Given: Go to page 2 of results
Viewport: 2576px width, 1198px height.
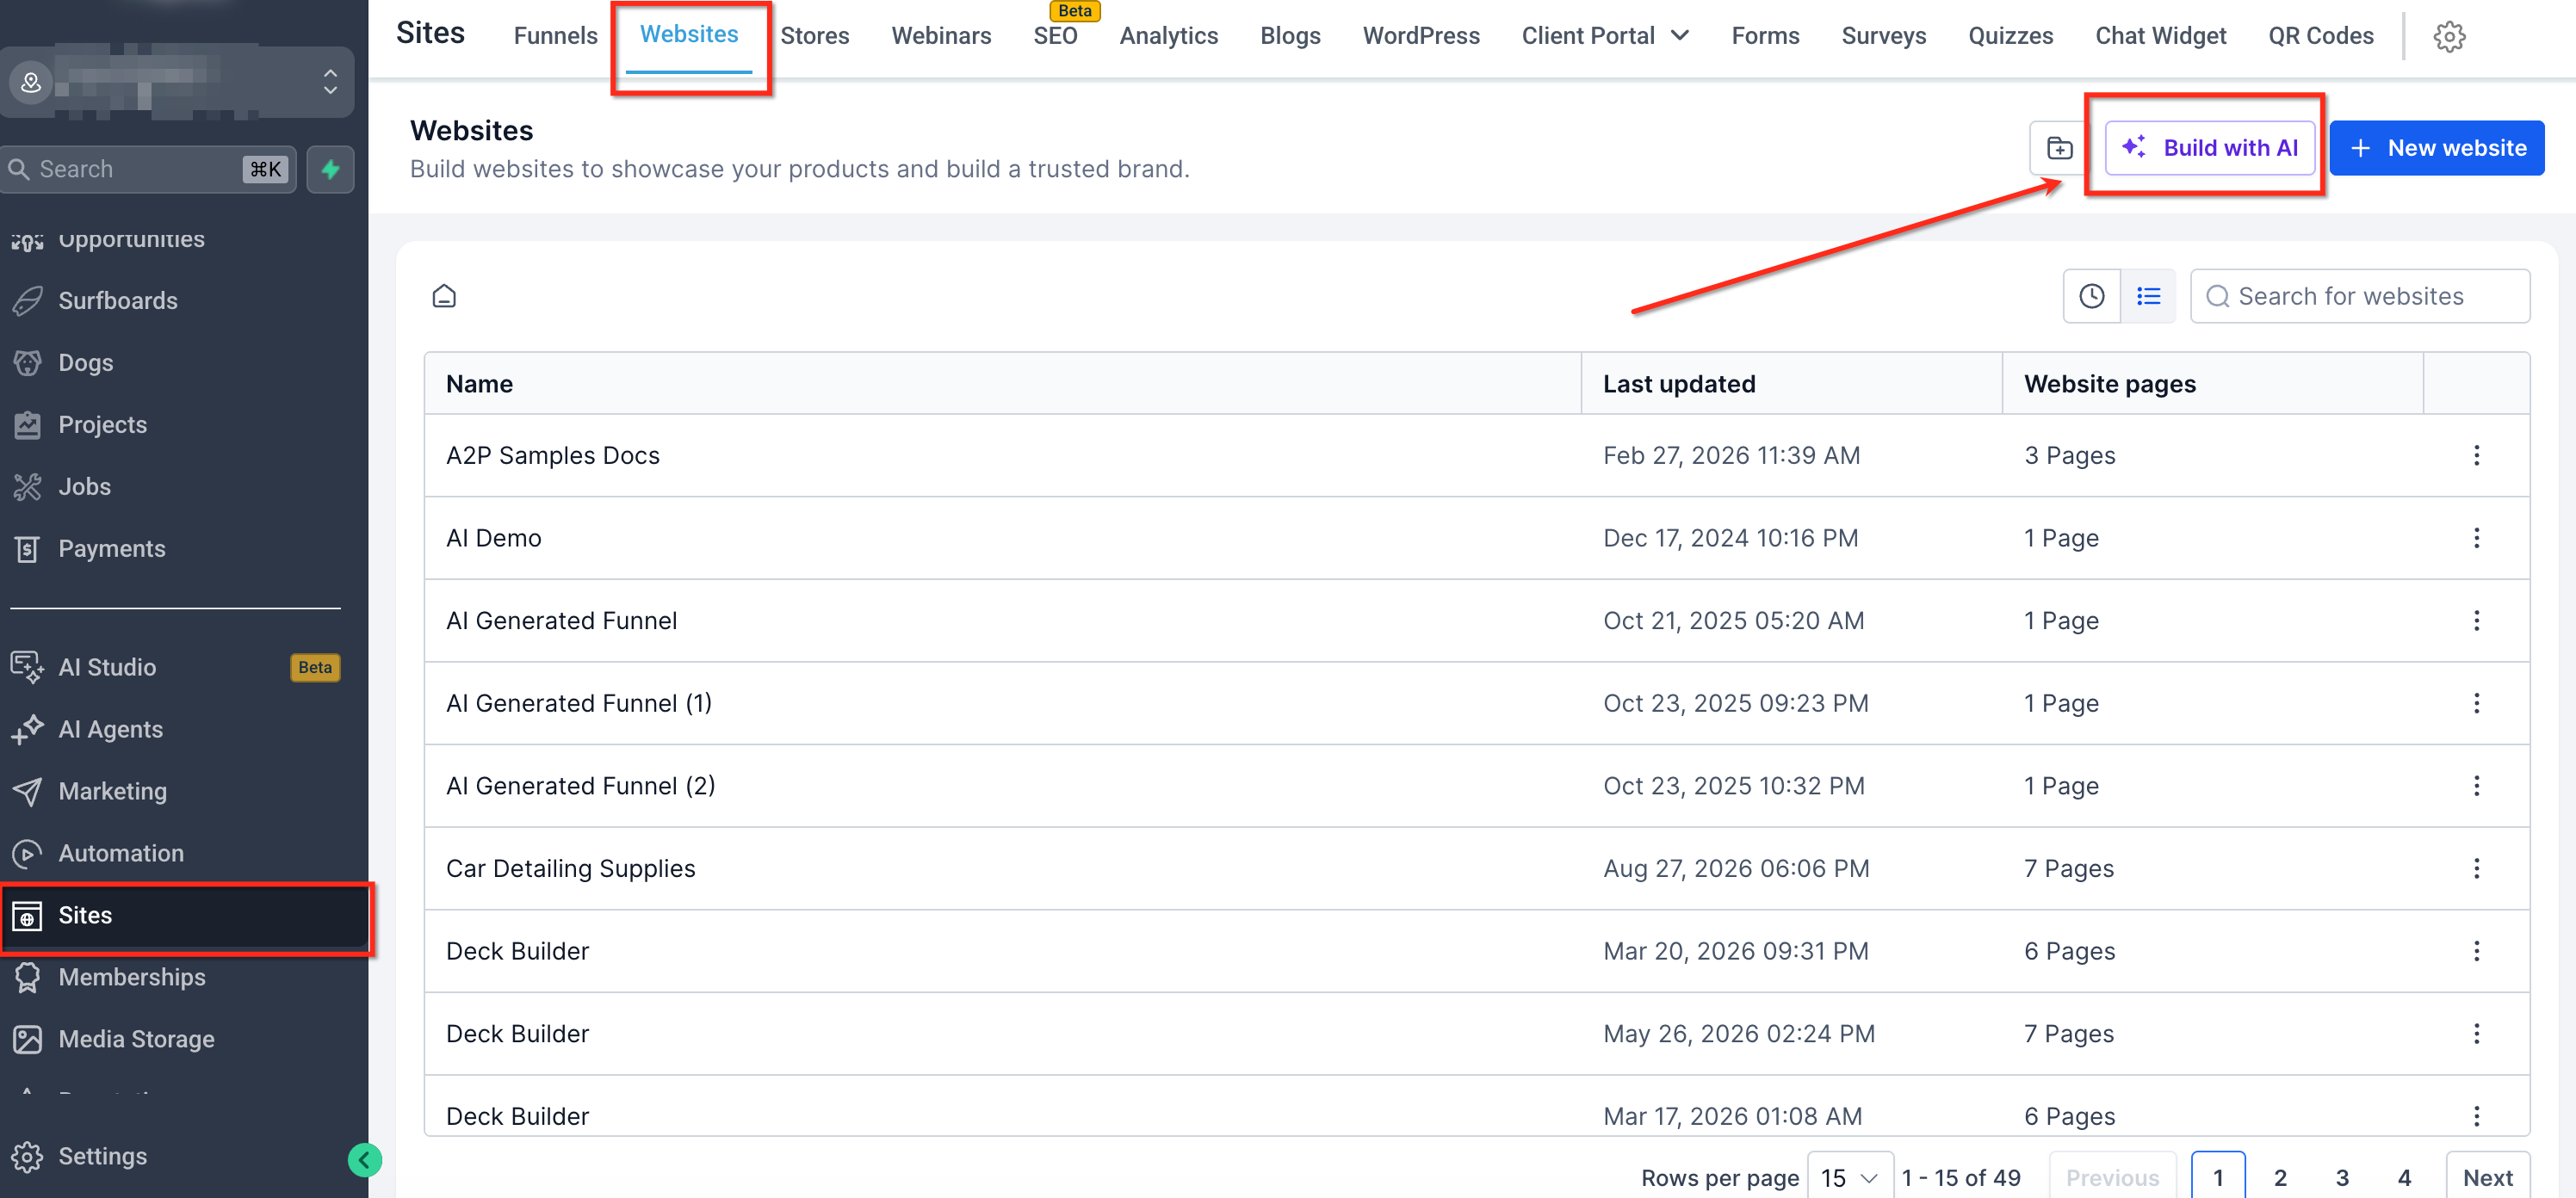Looking at the screenshot, I should pos(2280,1177).
